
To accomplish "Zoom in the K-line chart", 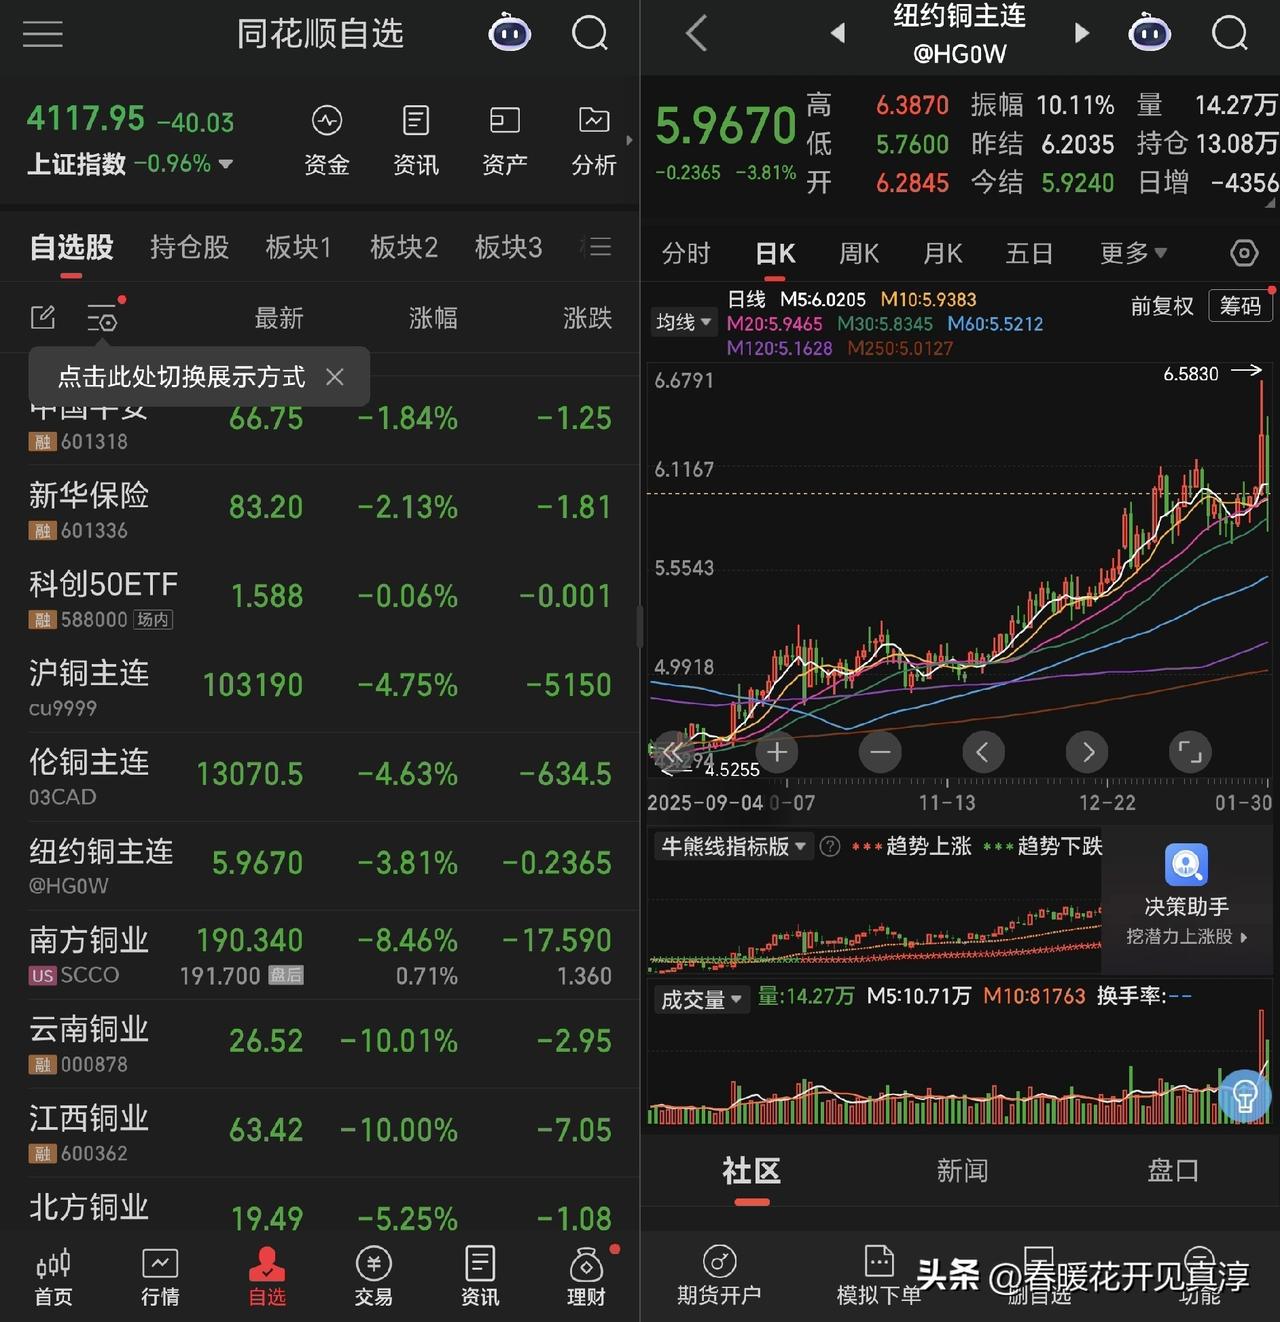I will (777, 752).
